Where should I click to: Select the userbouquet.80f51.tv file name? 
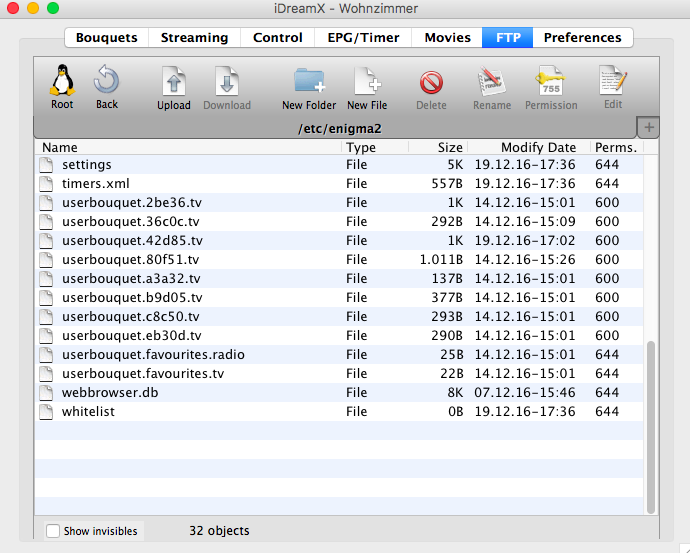click(131, 260)
